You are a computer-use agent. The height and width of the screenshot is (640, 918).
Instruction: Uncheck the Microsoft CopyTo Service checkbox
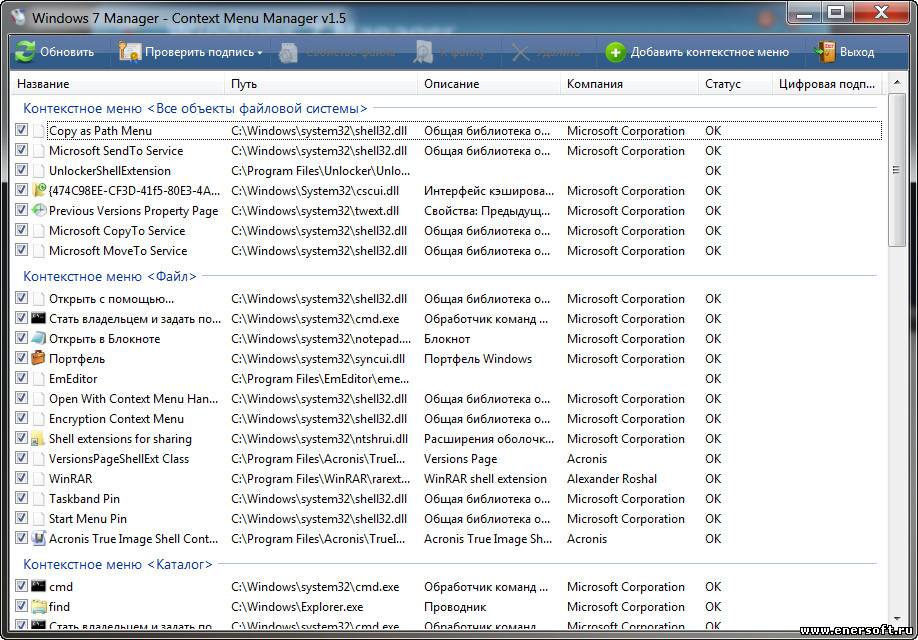(x=22, y=230)
